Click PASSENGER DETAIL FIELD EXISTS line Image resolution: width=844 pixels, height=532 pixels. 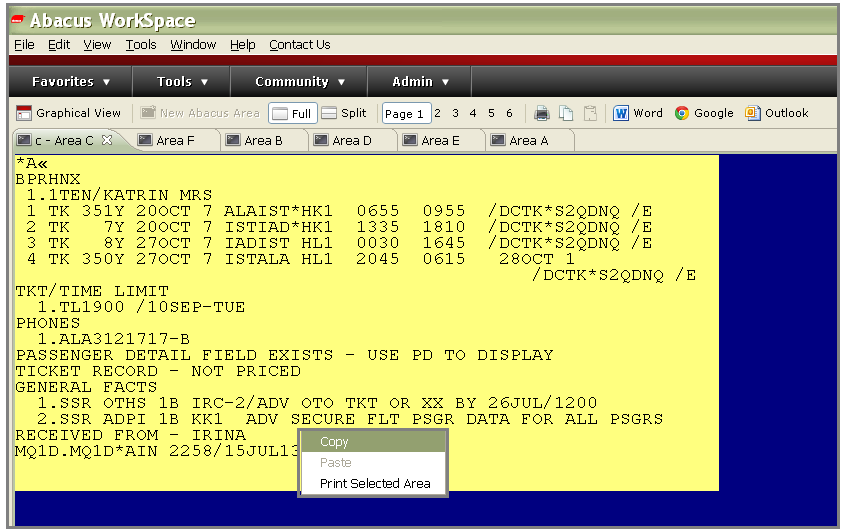tap(284, 355)
